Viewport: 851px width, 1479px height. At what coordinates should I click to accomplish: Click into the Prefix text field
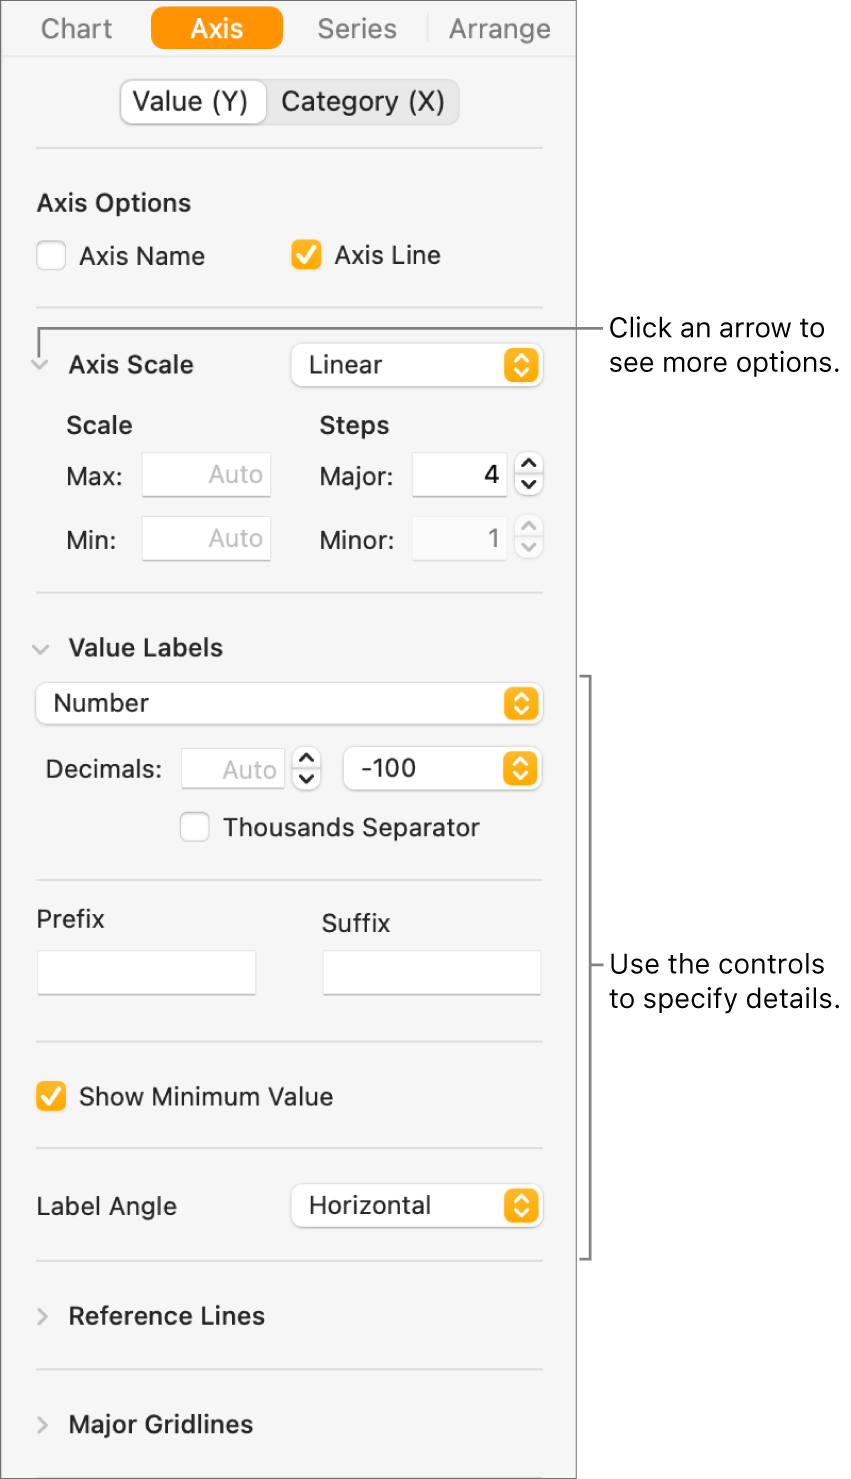click(146, 972)
